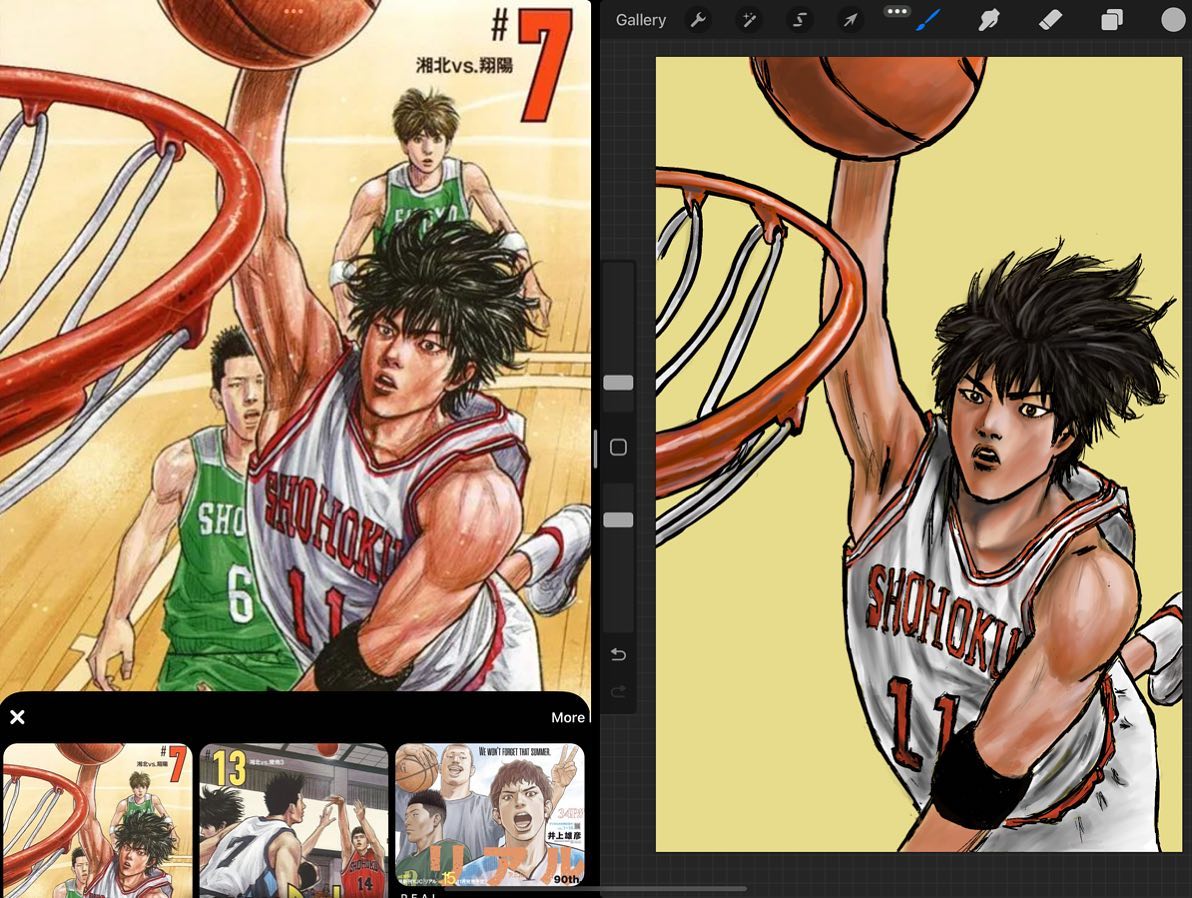Open the active color picker circle
The width and height of the screenshot is (1192, 898).
(1171, 20)
